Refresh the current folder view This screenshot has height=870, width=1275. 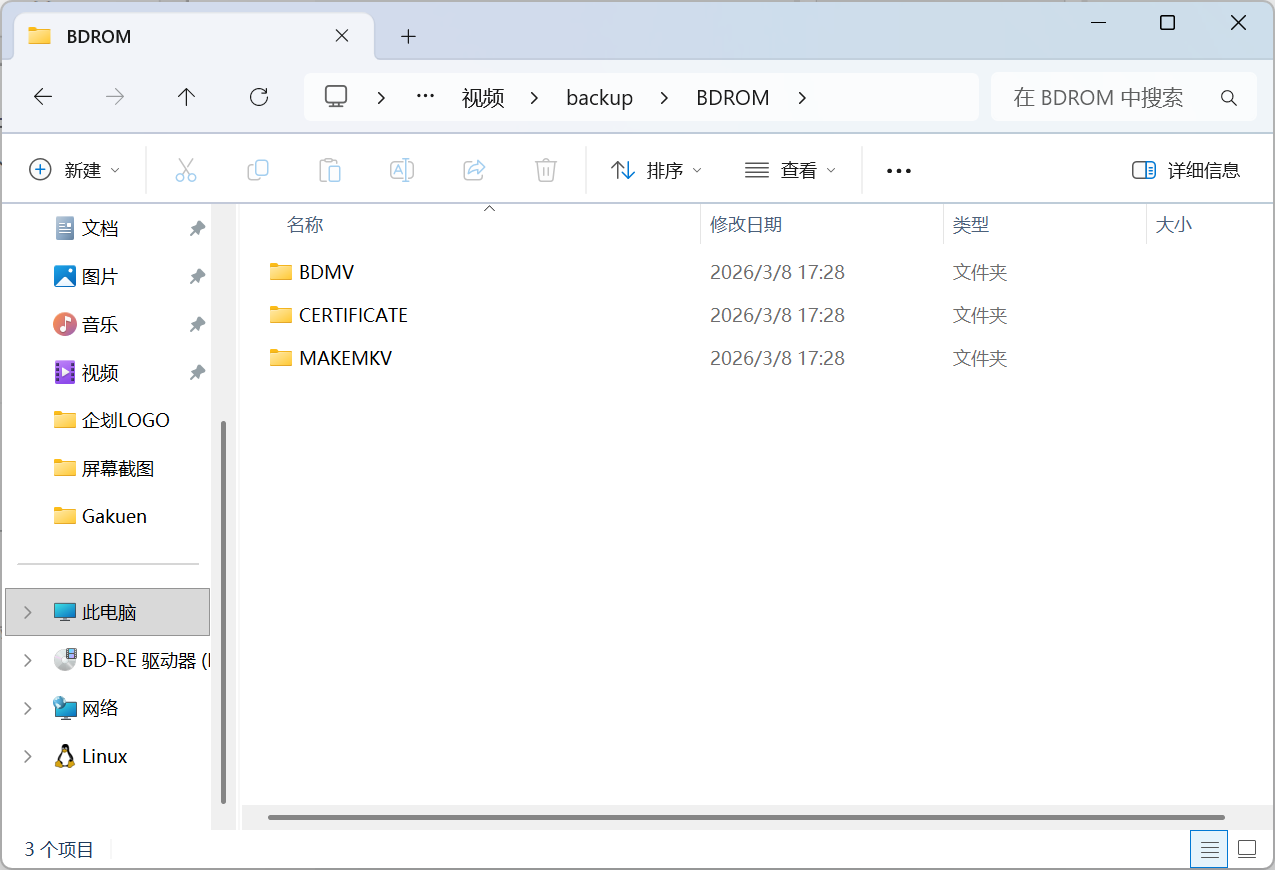pyautogui.click(x=259, y=97)
